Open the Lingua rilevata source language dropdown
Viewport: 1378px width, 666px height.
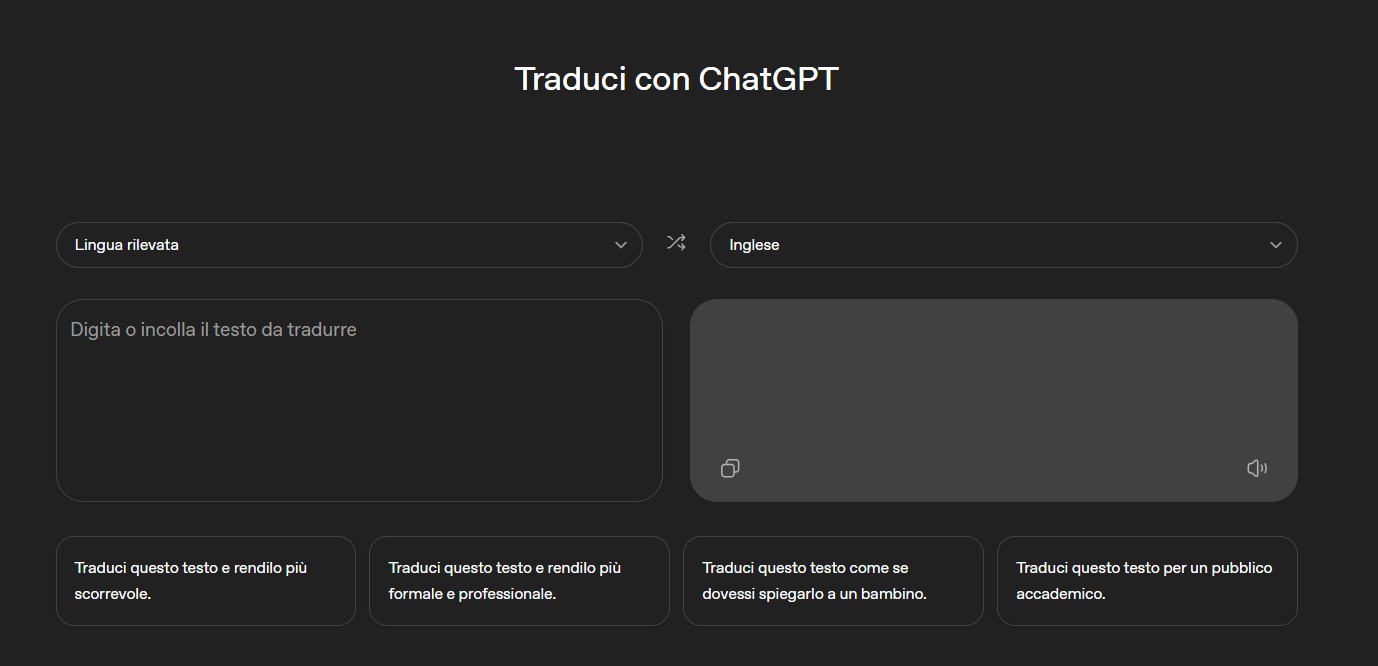coord(348,245)
